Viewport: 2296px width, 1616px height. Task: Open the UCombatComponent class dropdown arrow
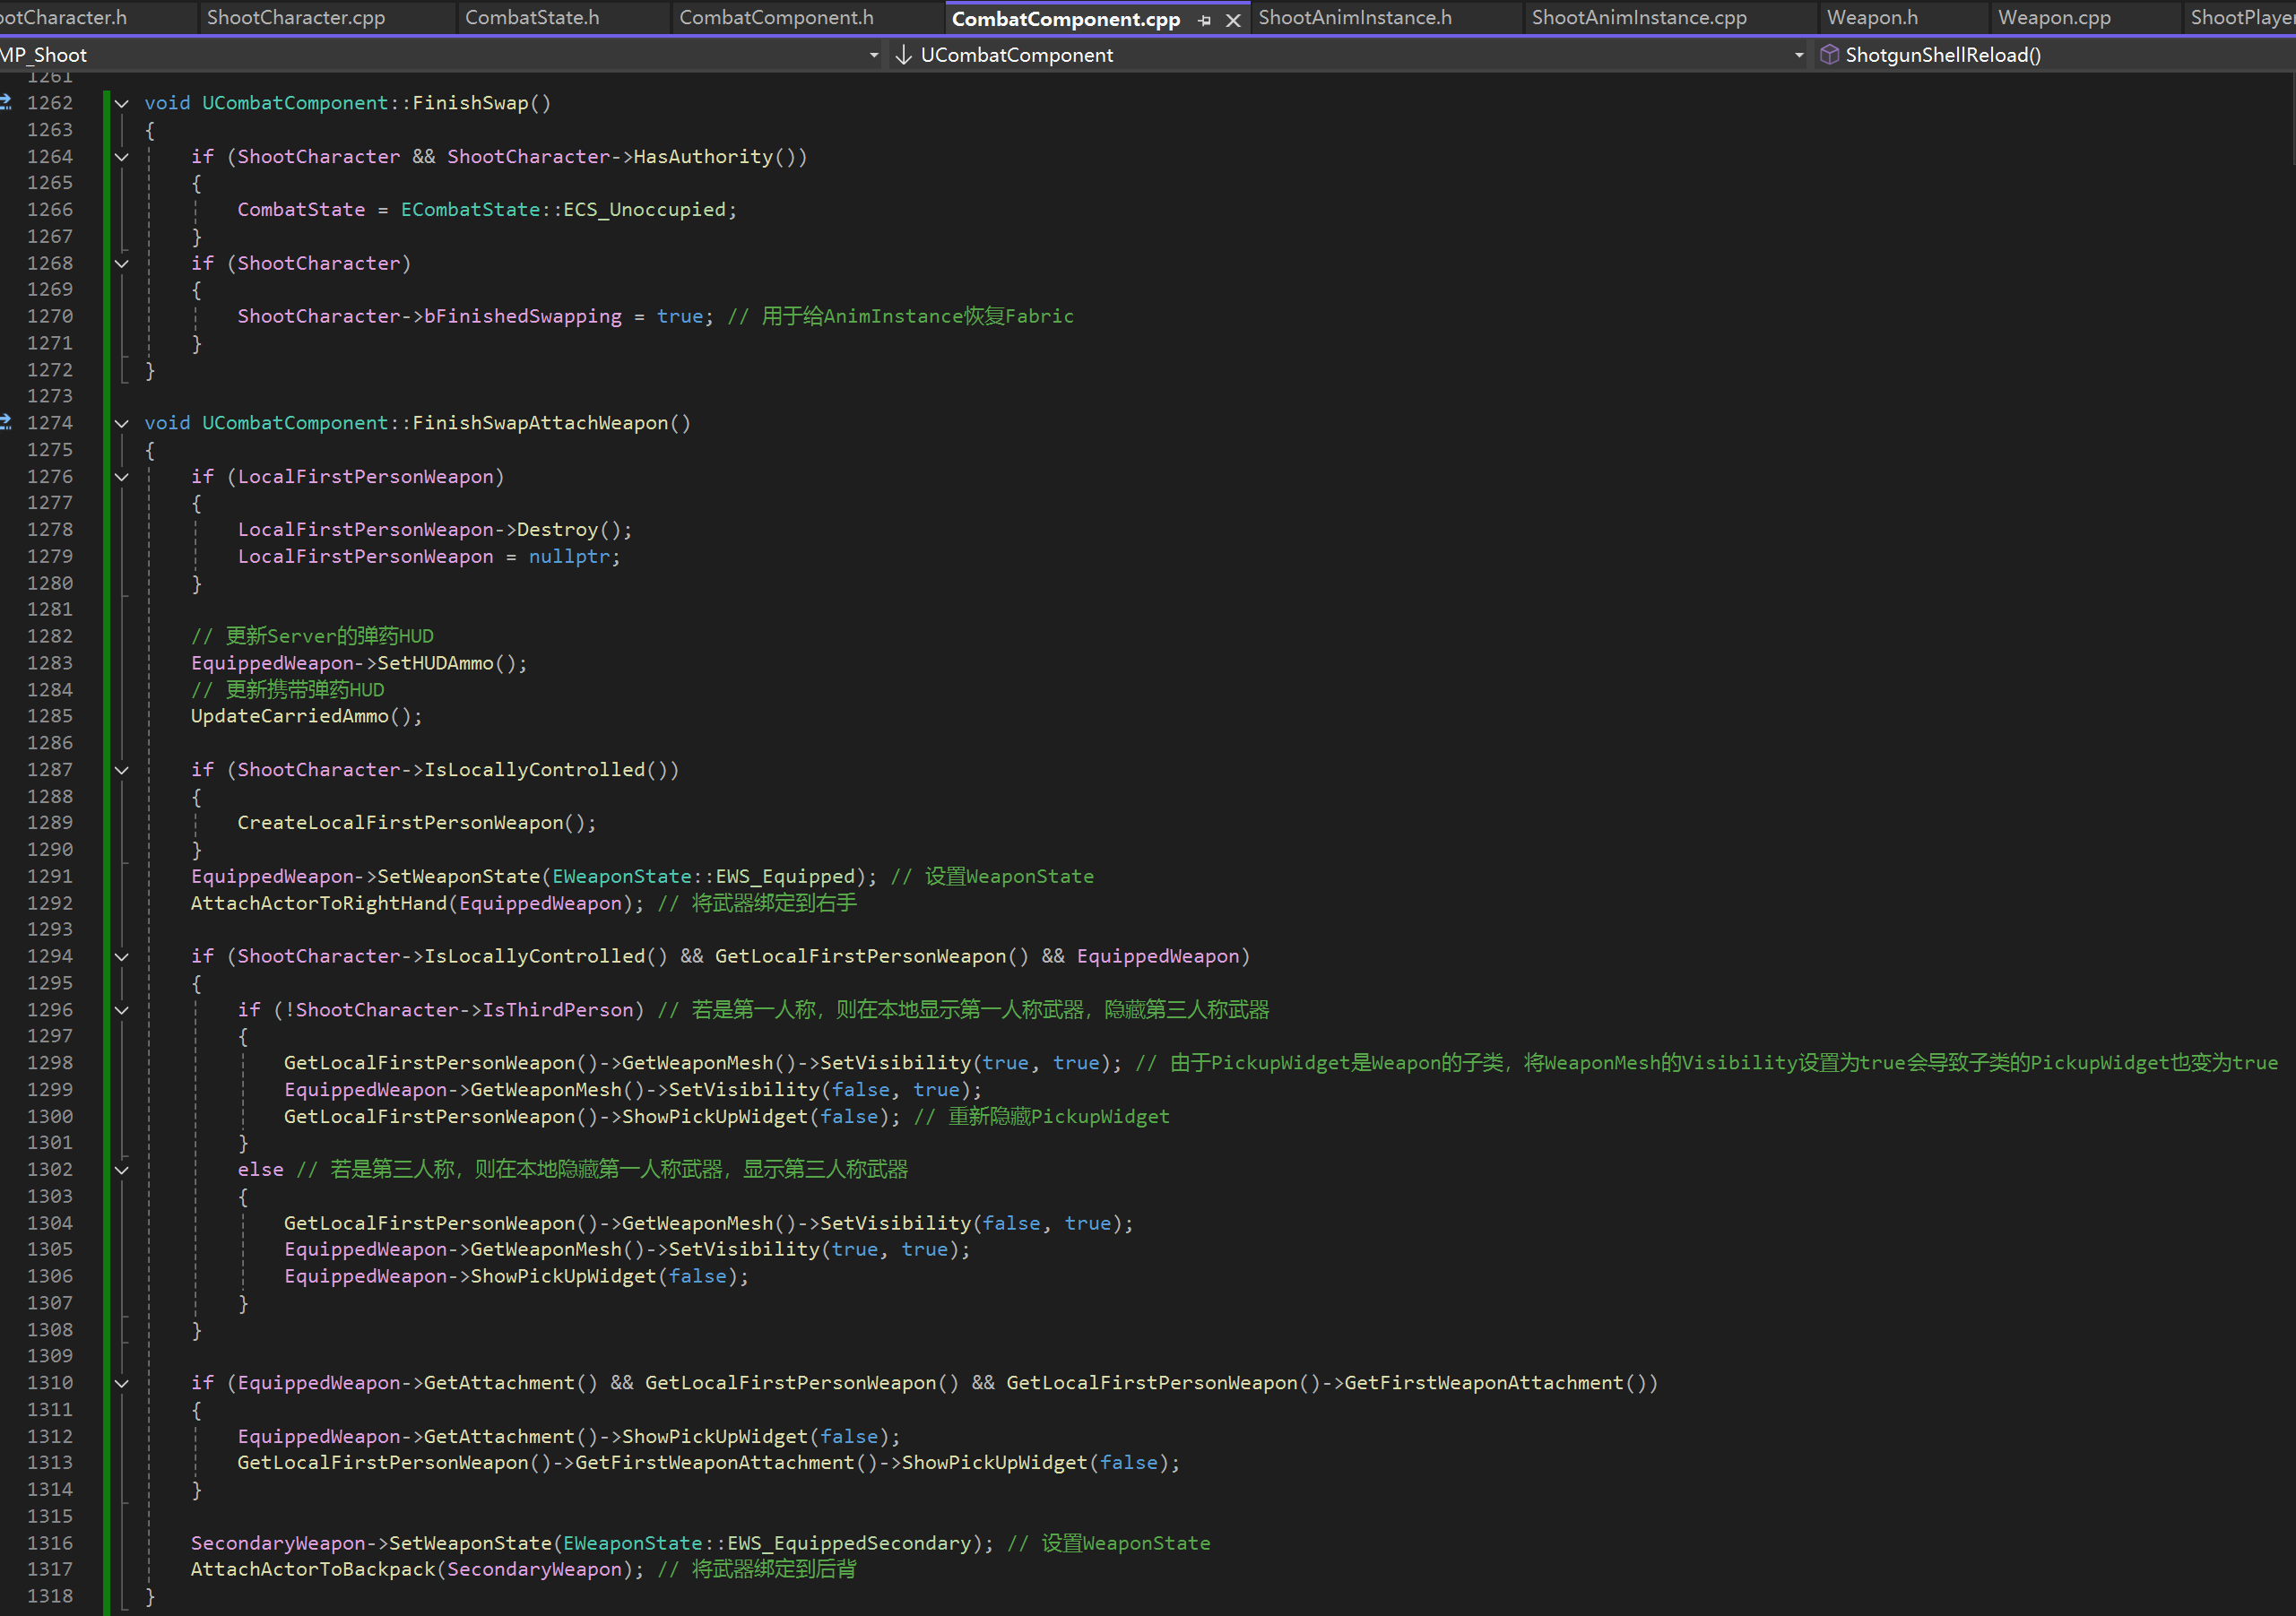[x=1799, y=55]
